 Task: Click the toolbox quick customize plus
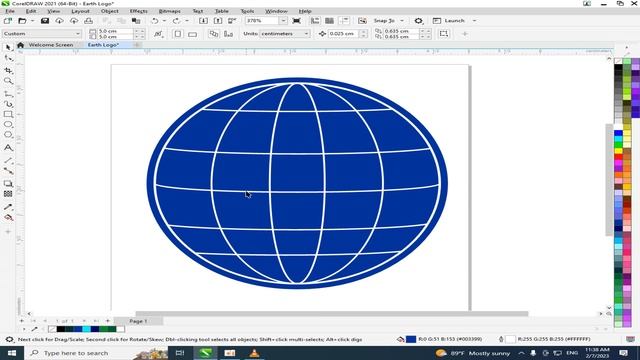click(8, 232)
